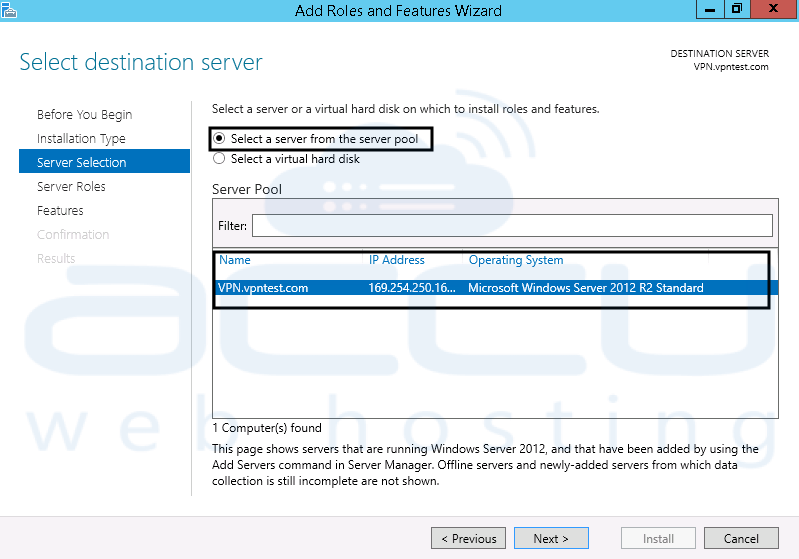Click the wizard icon in title bar
This screenshot has height=559, width=799.
point(9,10)
